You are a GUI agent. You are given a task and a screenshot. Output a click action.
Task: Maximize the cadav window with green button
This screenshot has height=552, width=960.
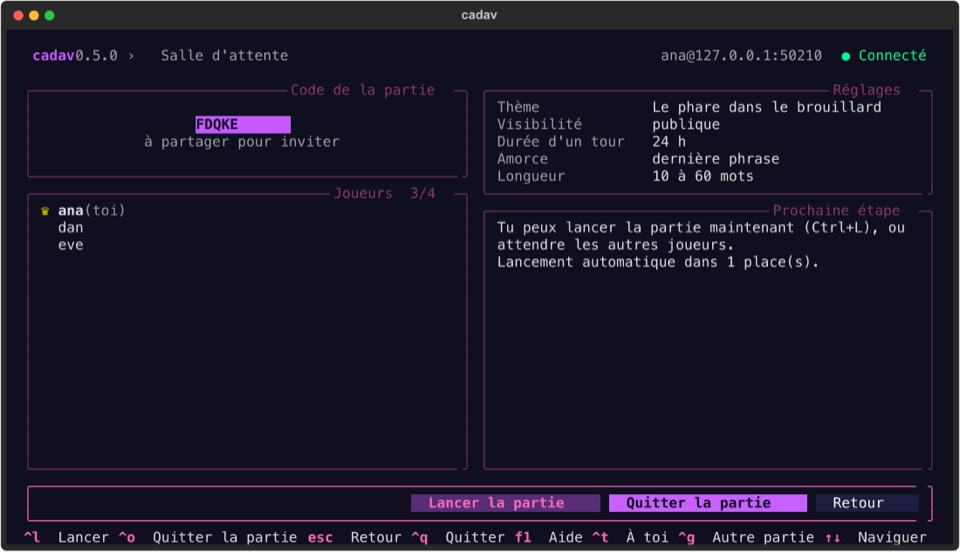pos(50,15)
